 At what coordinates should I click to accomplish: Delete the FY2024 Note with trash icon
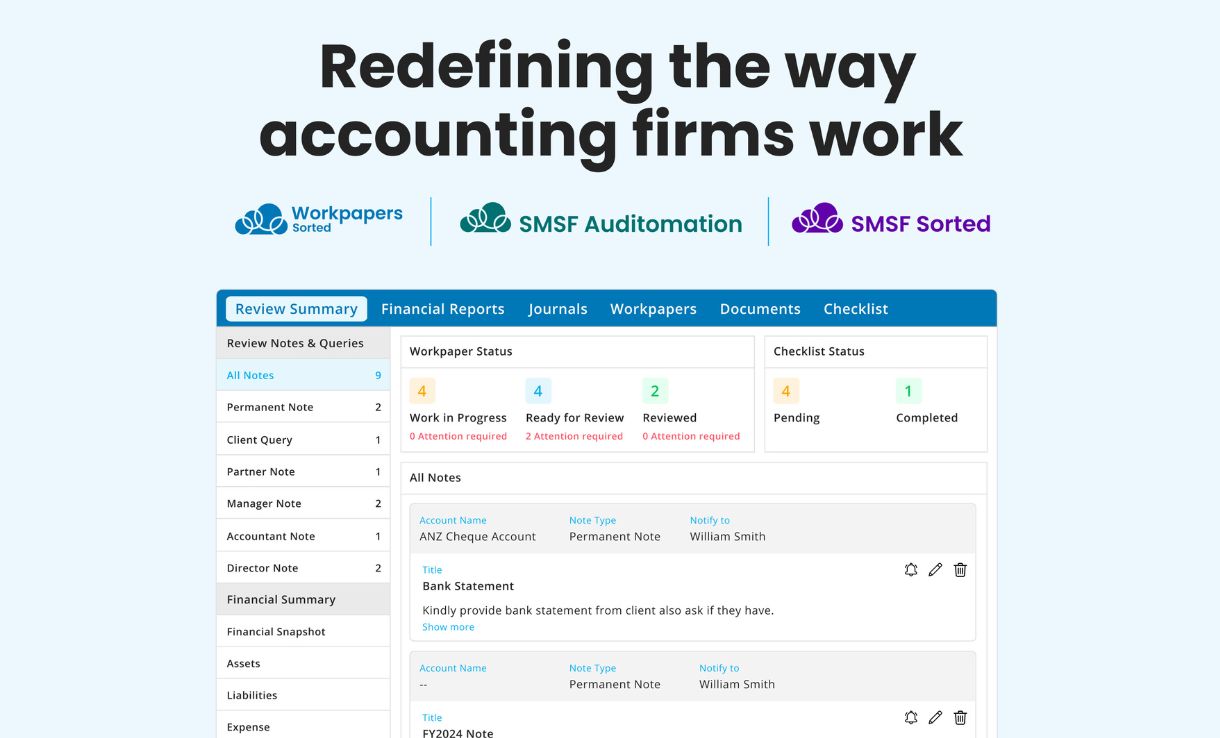pos(960,717)
